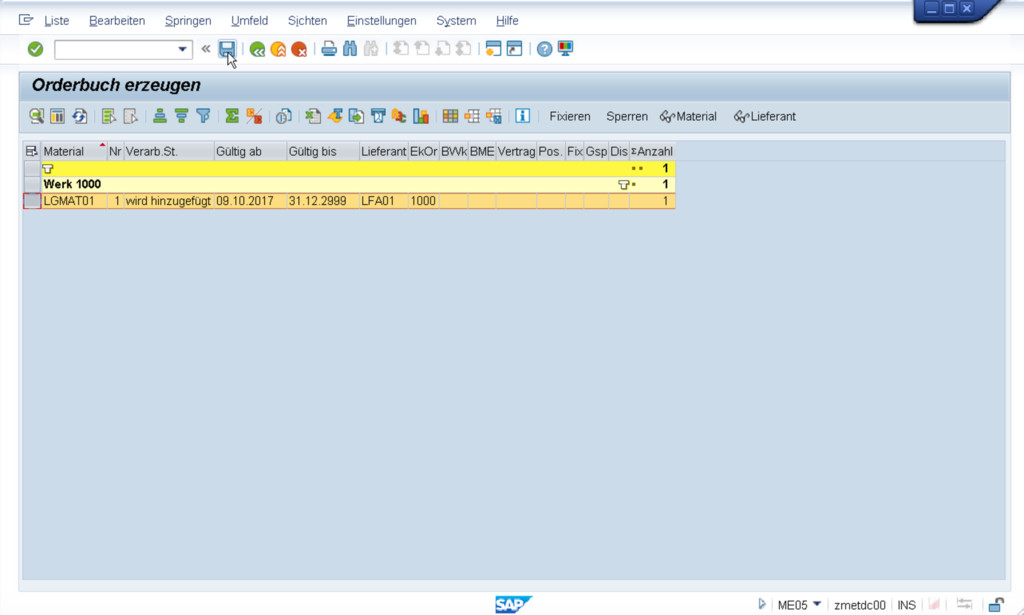The width and height of the screenshot is (1024, 615).
Task: Click the Graphic bar chart icon
Action: click(x=421, y=116)
